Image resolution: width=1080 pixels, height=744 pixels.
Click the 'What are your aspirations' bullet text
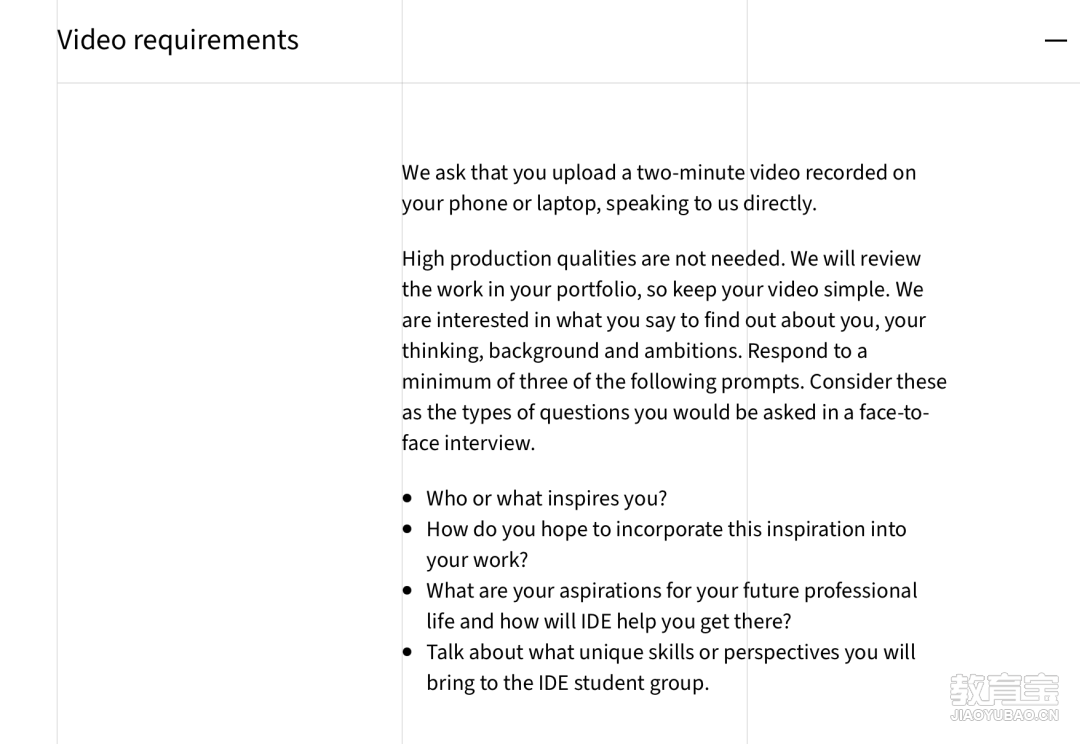672,606
